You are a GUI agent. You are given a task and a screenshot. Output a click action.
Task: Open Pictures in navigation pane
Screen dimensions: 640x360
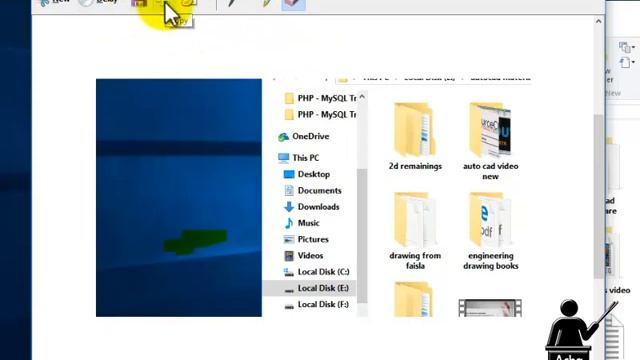point(306,240)
